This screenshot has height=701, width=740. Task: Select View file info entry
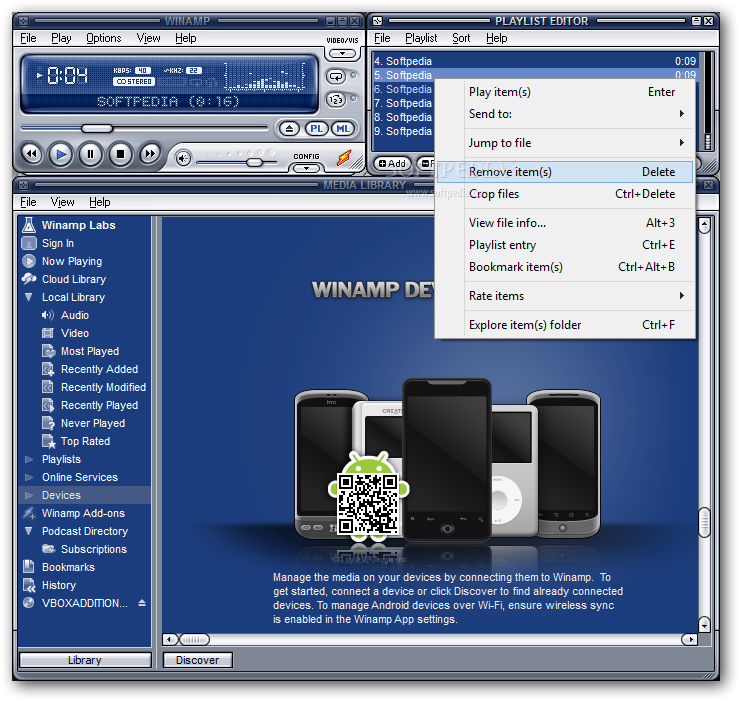point(565,223)
